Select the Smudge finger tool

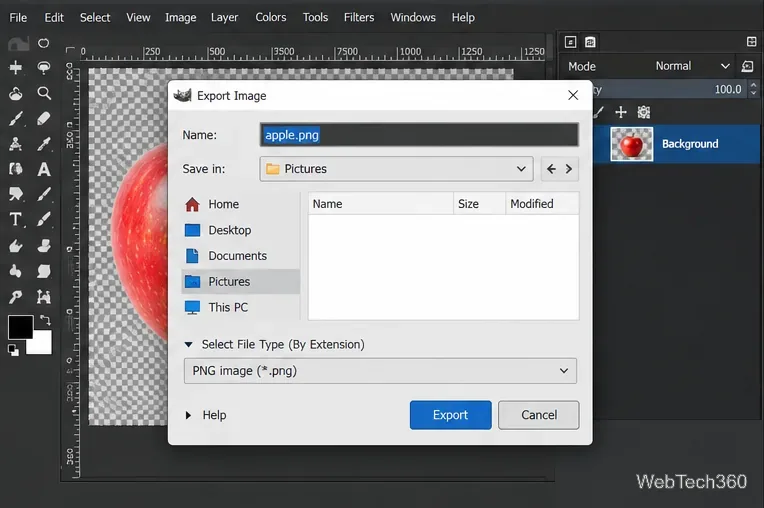(x=16, y=246)
